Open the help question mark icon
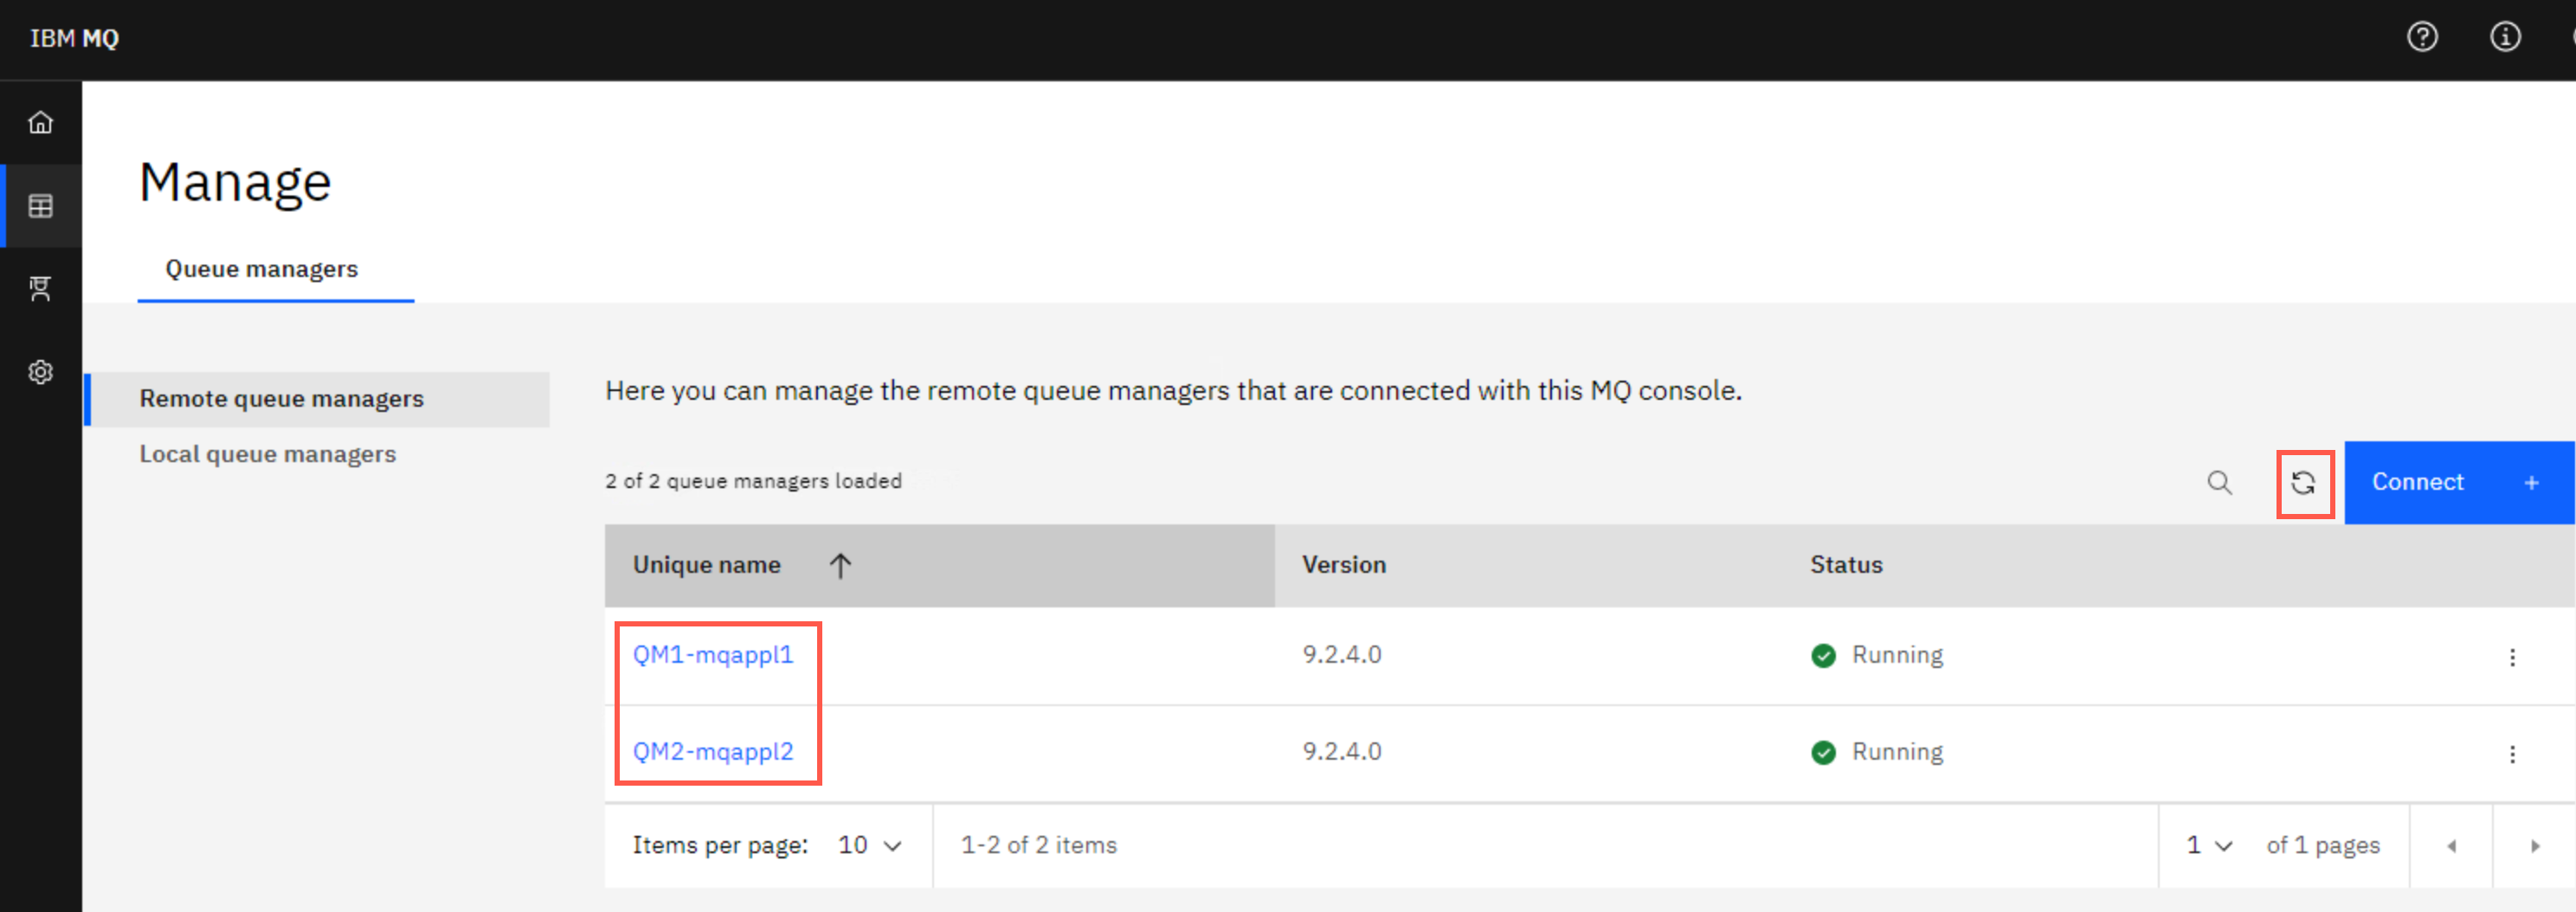 pos(2421,38)
